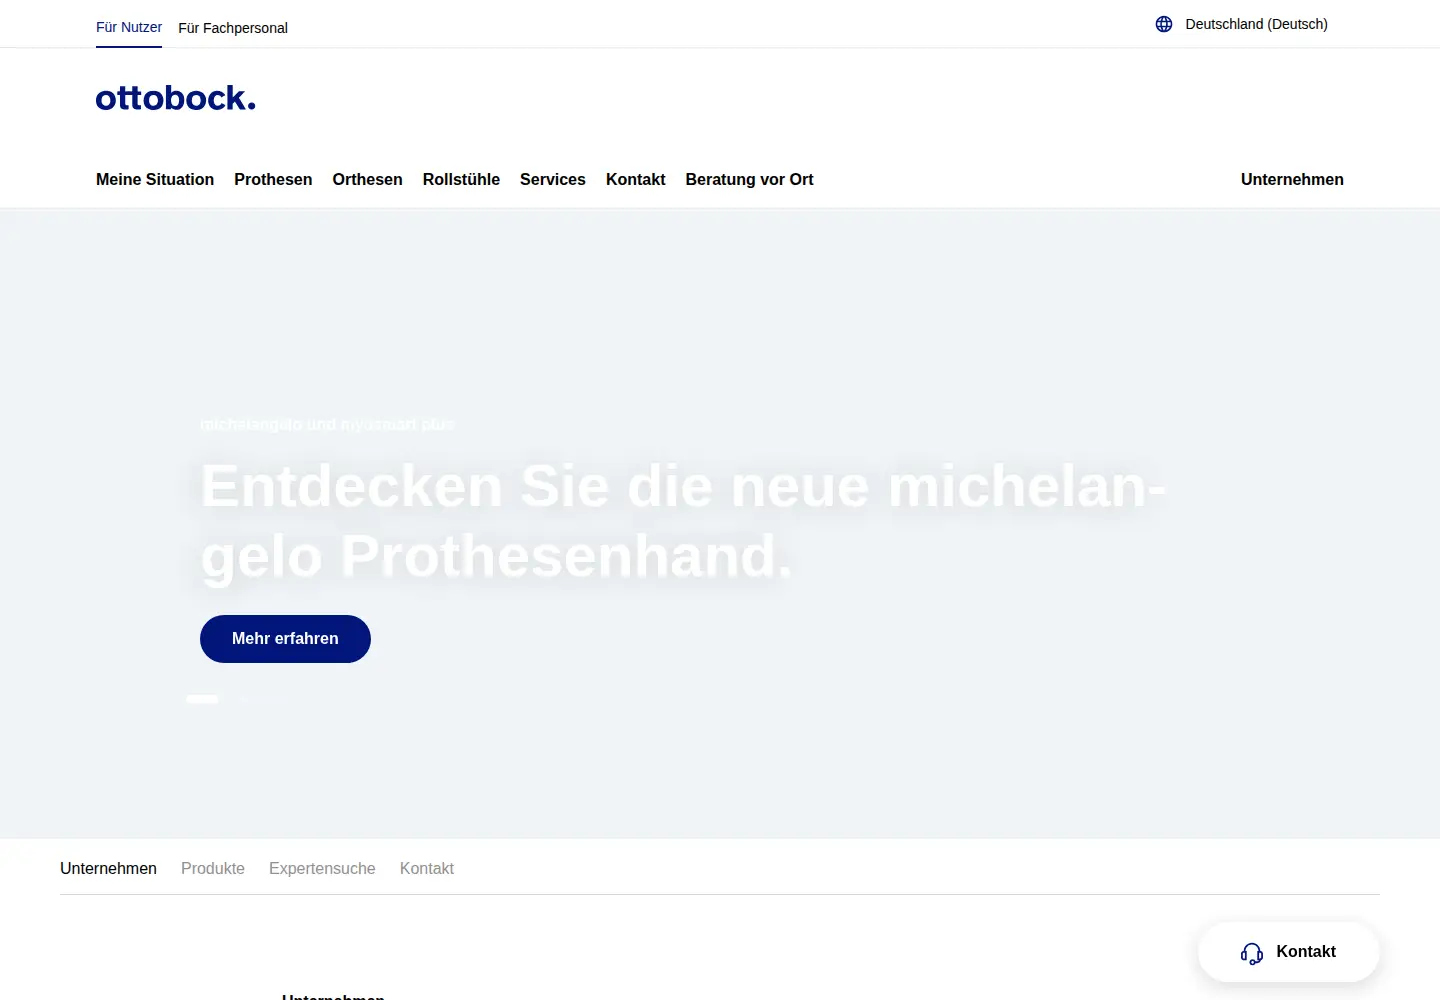Screen dimensions: 1440x1000
Task: Select Expertensuche tab
Action: [x=322, y=868]
